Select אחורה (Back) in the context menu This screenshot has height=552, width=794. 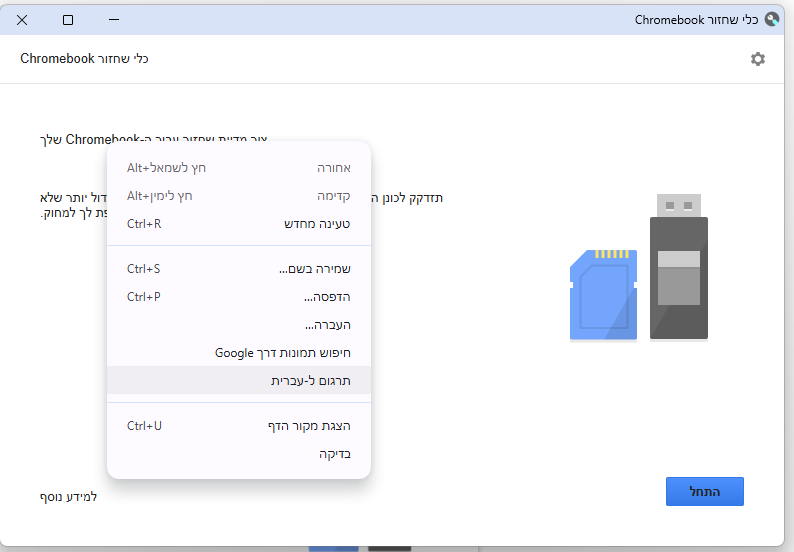333,167
